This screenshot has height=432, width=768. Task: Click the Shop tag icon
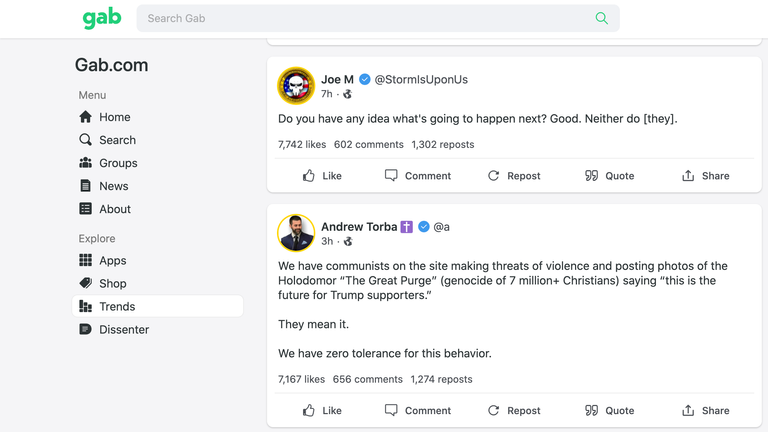(85, 283)
